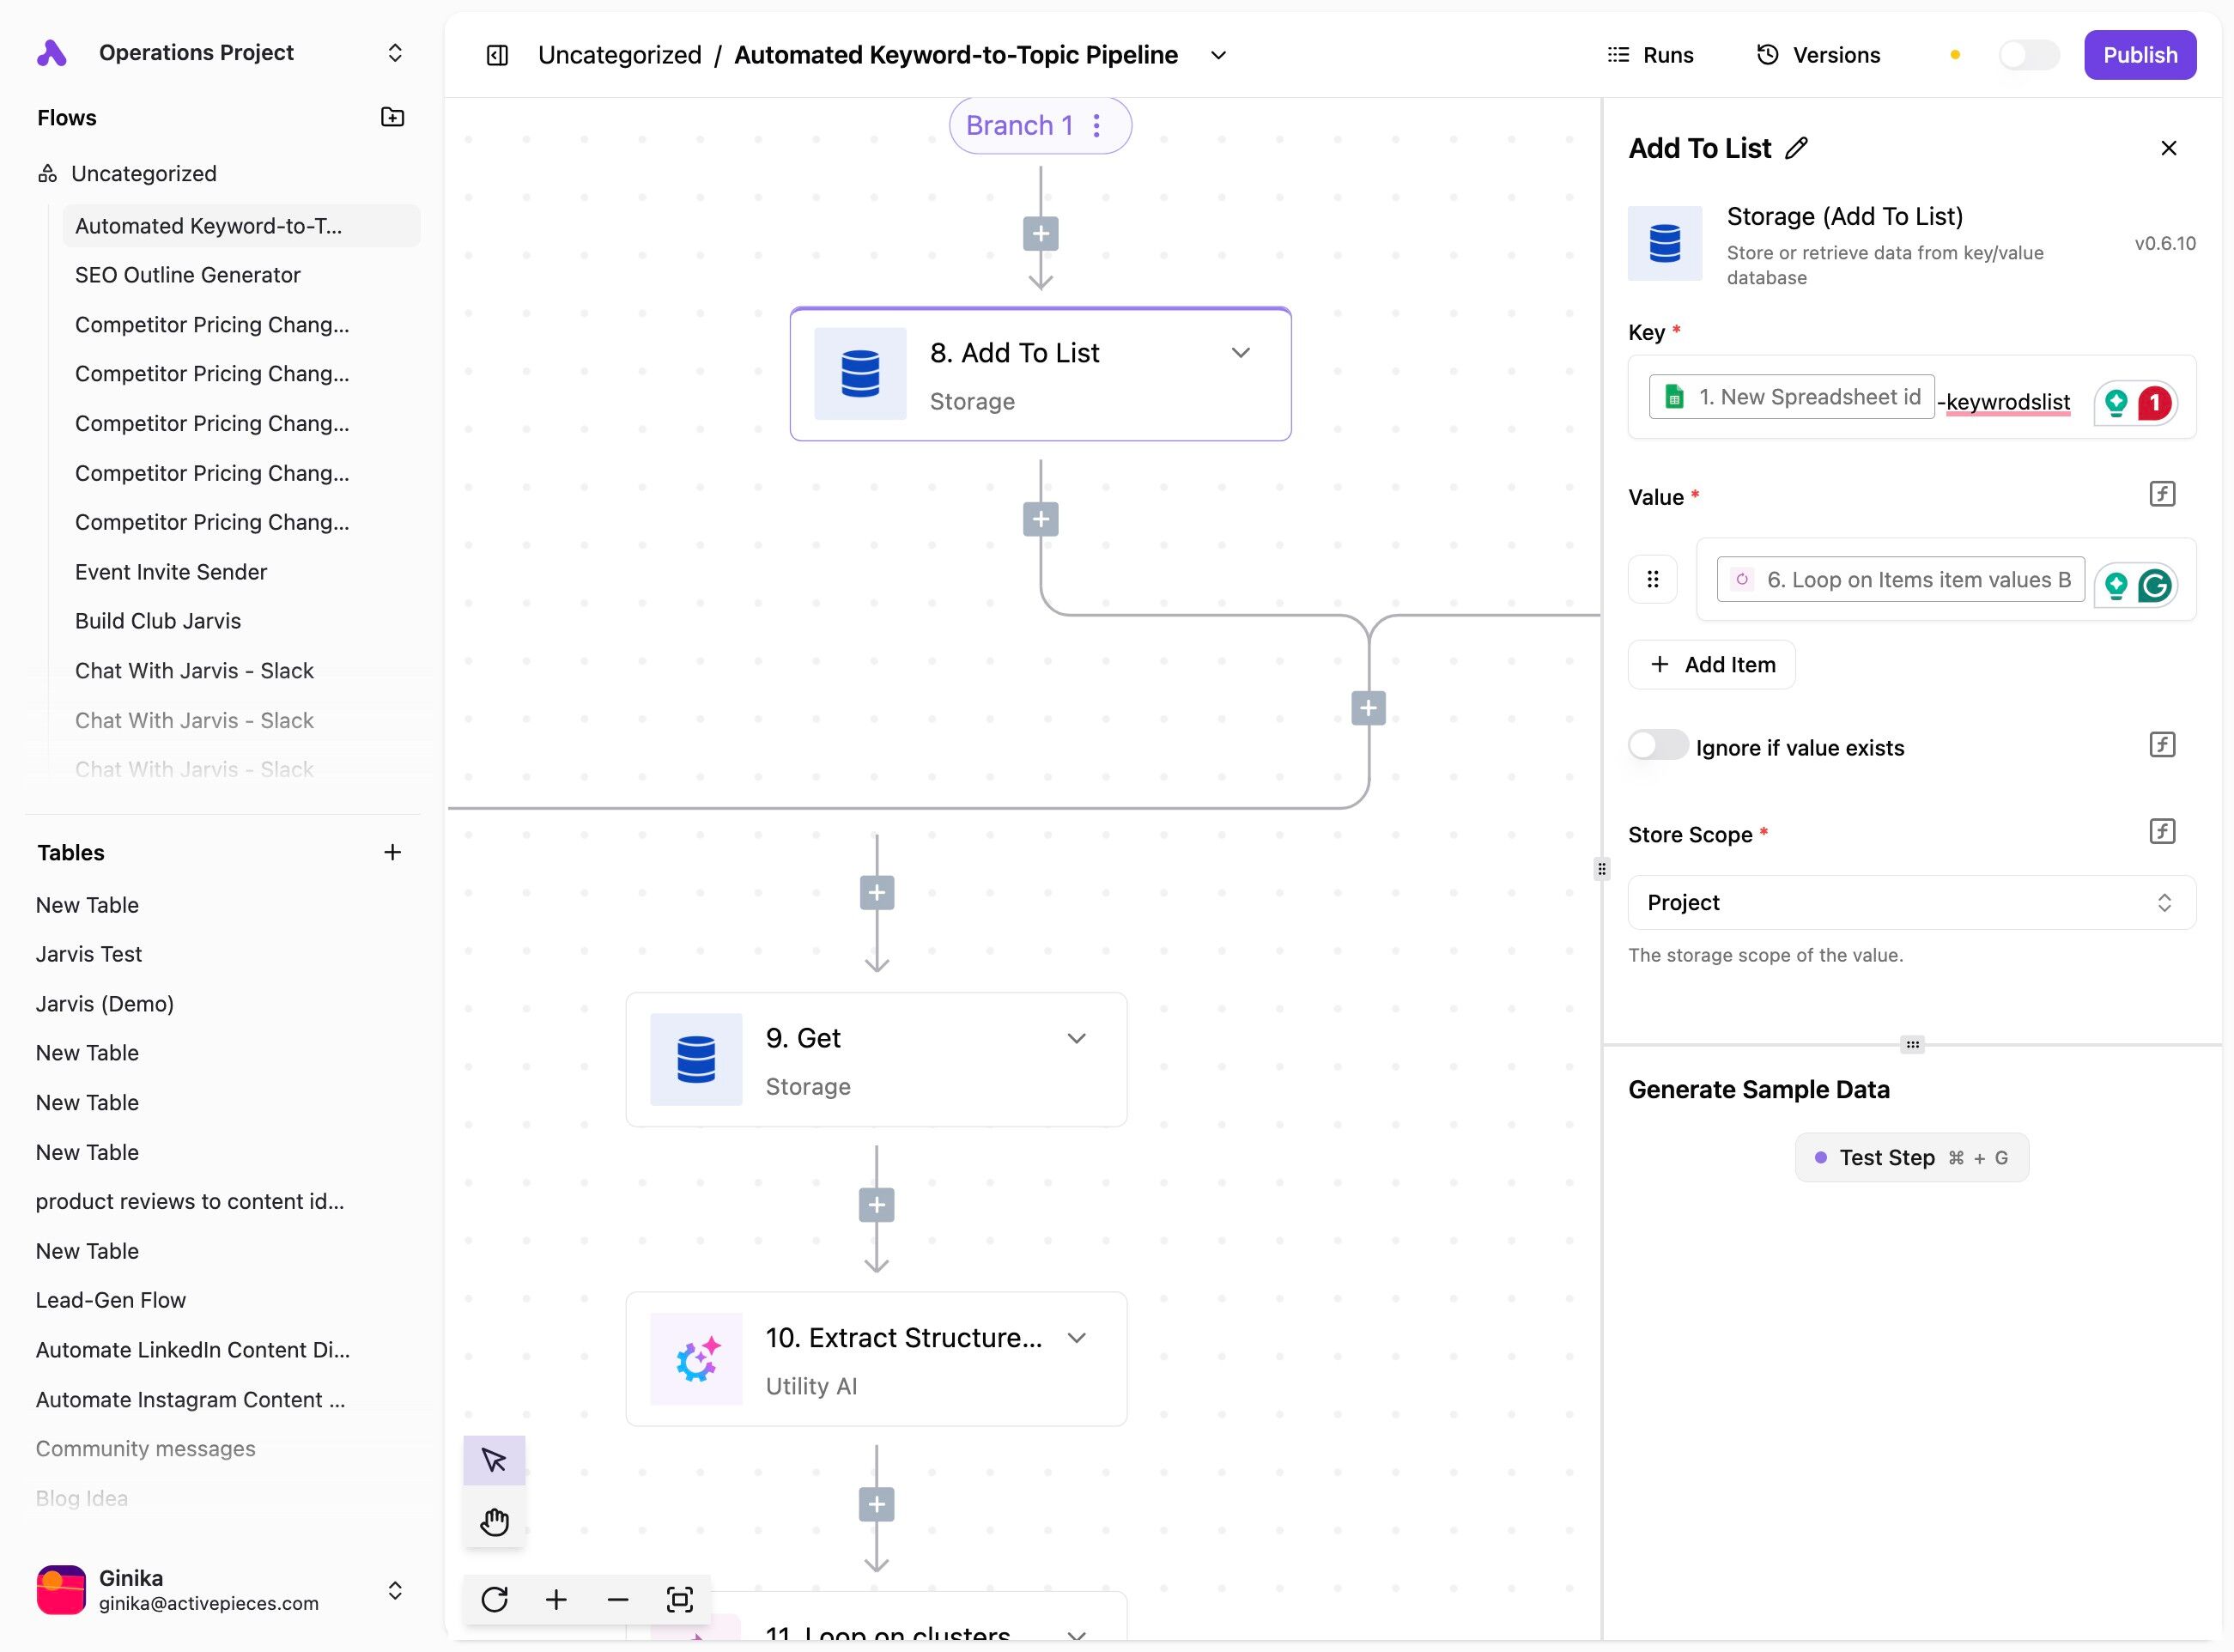Click the drag handle beside the Value item
This screenshot has height=1652, width=2234.
pyautogui.click(x=1652, y=579)
